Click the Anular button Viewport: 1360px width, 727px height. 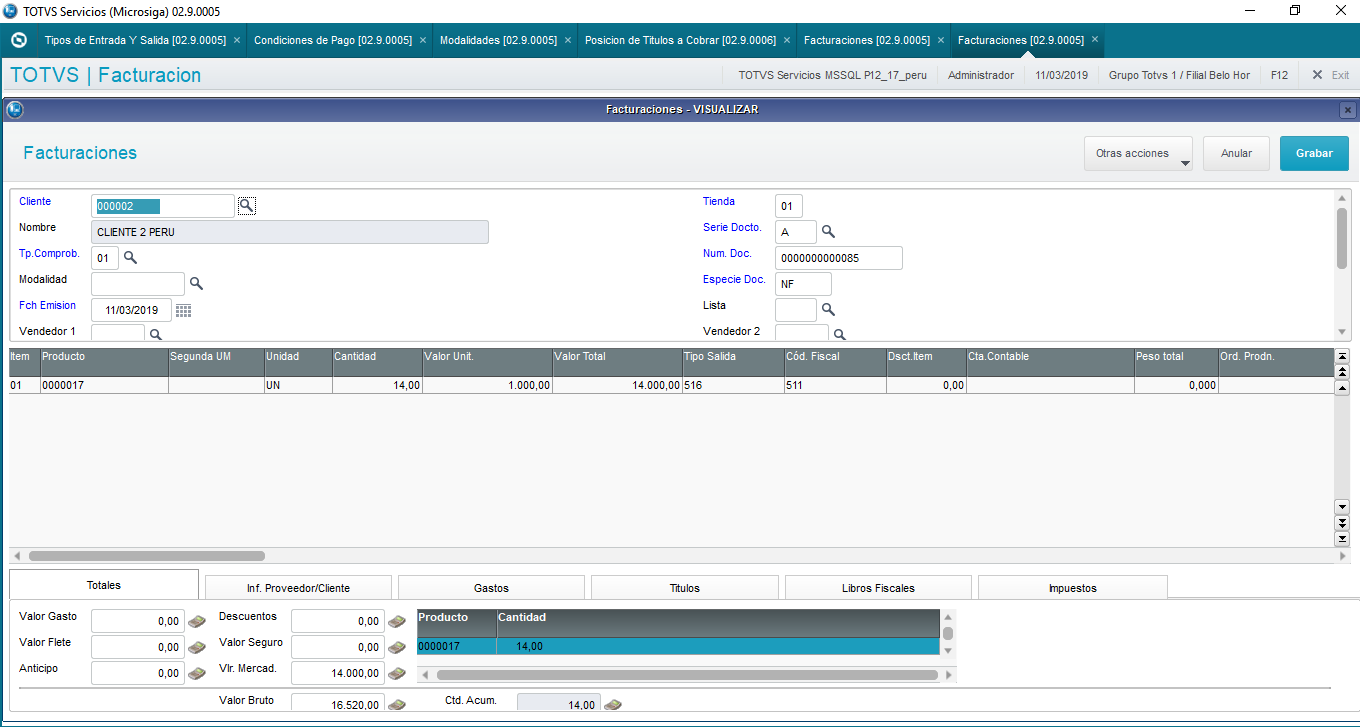(1236, 154)
